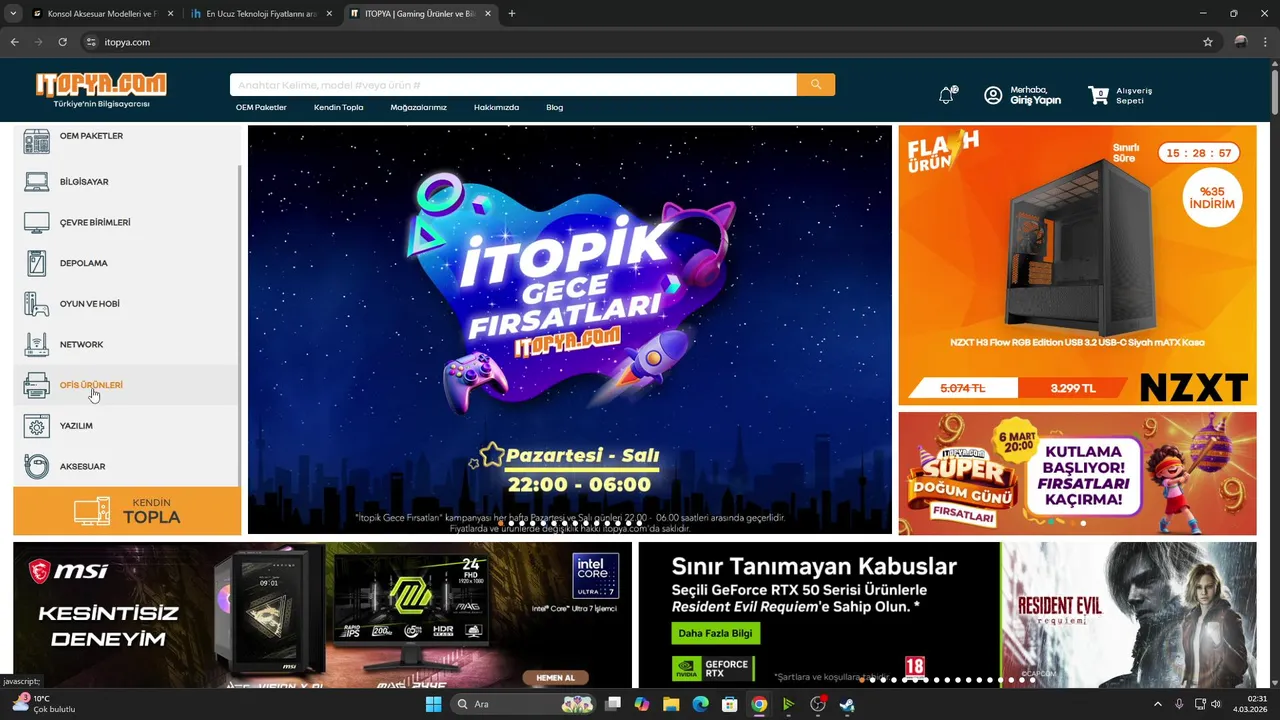
Task: Click the Giriş Yapın login link
Action: [1035, 101]
